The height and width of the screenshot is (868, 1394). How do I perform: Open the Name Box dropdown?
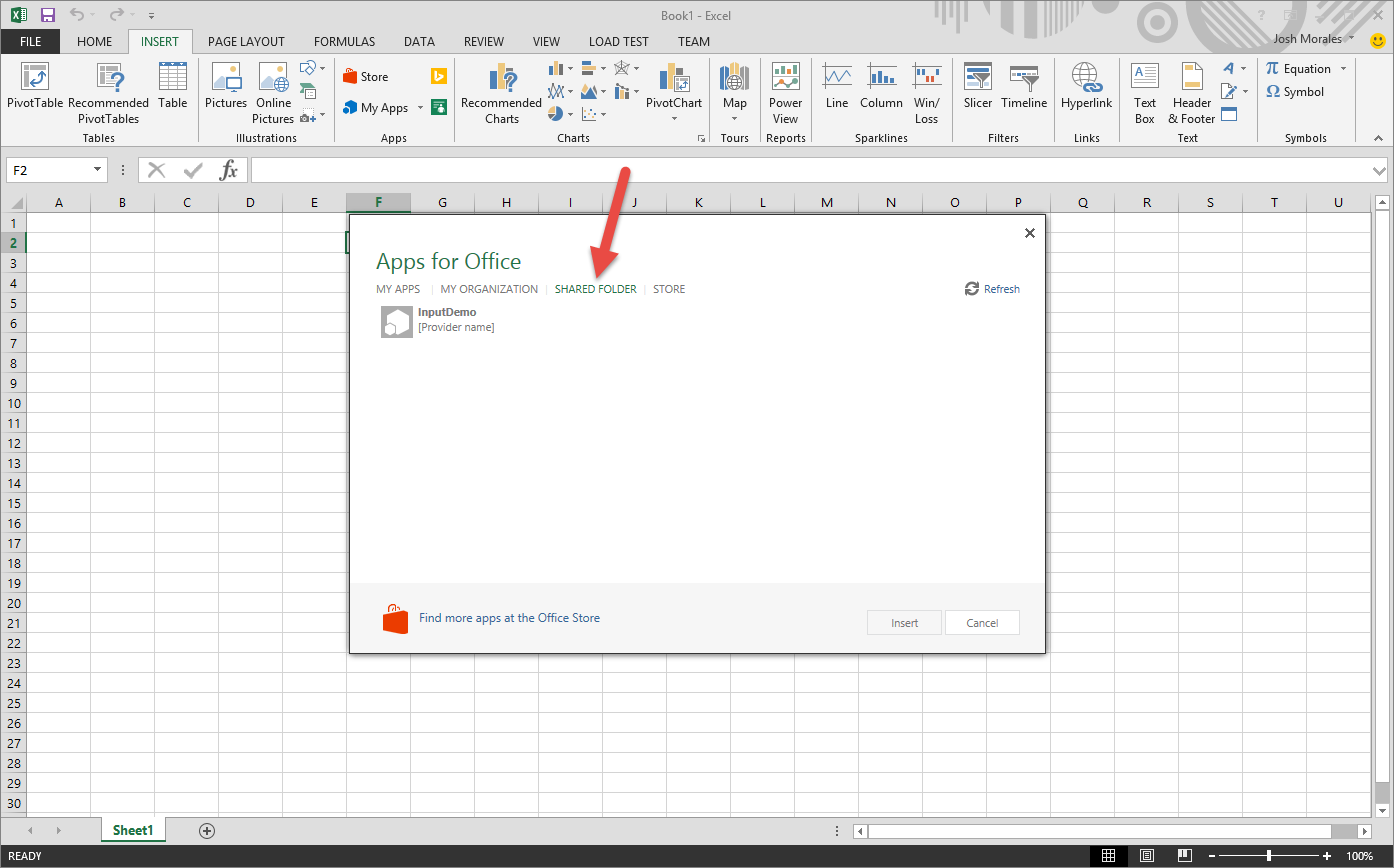point(96,169)
